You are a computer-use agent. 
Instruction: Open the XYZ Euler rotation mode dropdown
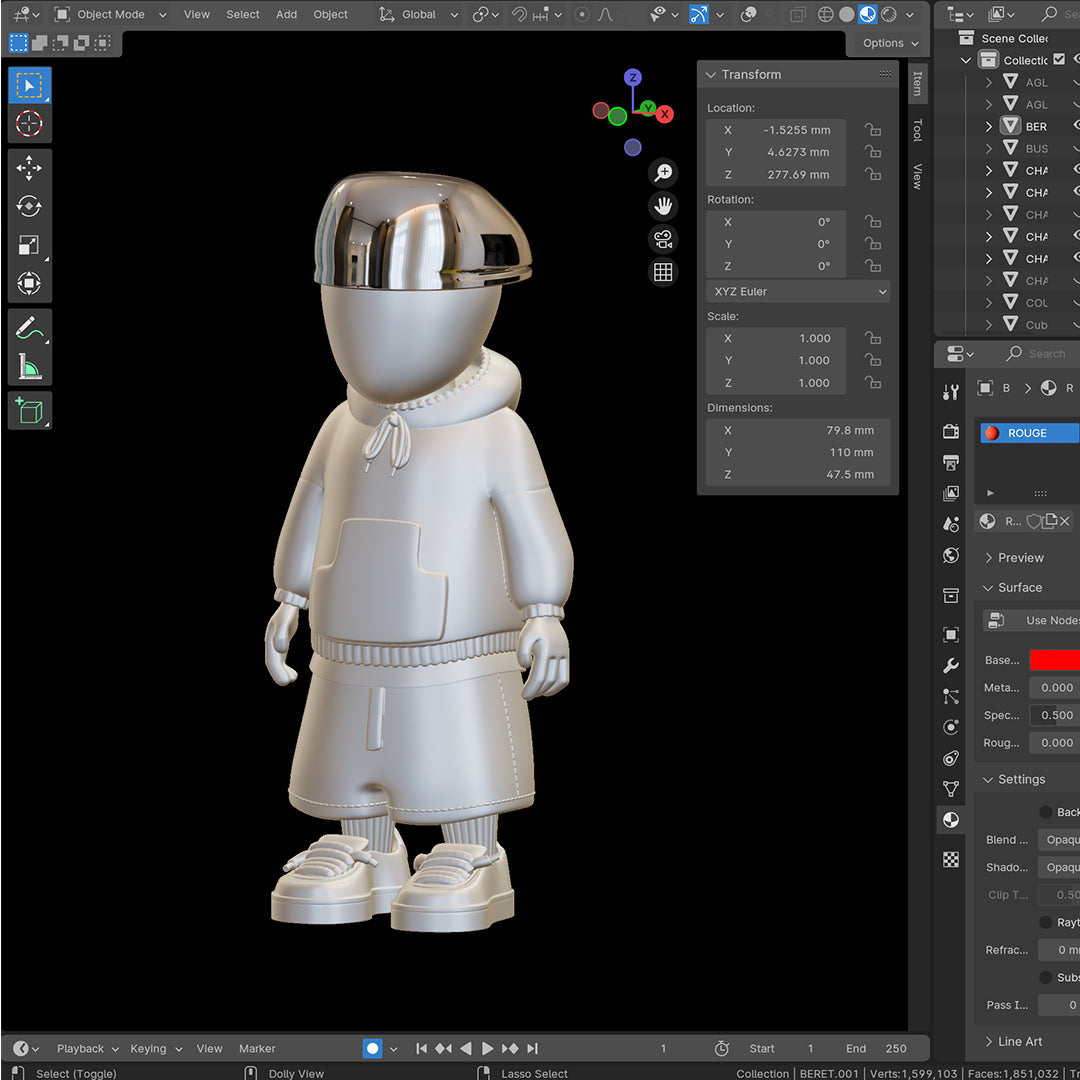[797, 292]
